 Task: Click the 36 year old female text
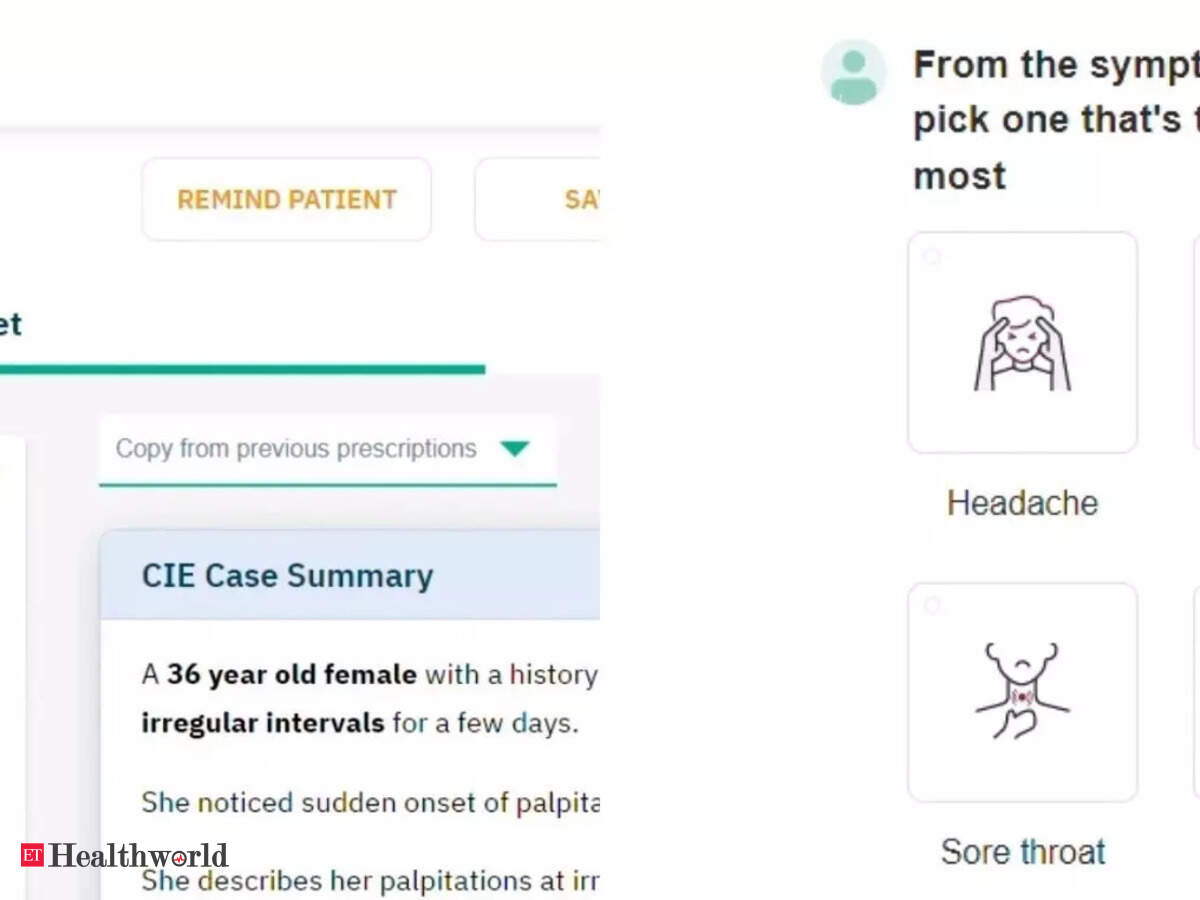click(x=291, y=675)
